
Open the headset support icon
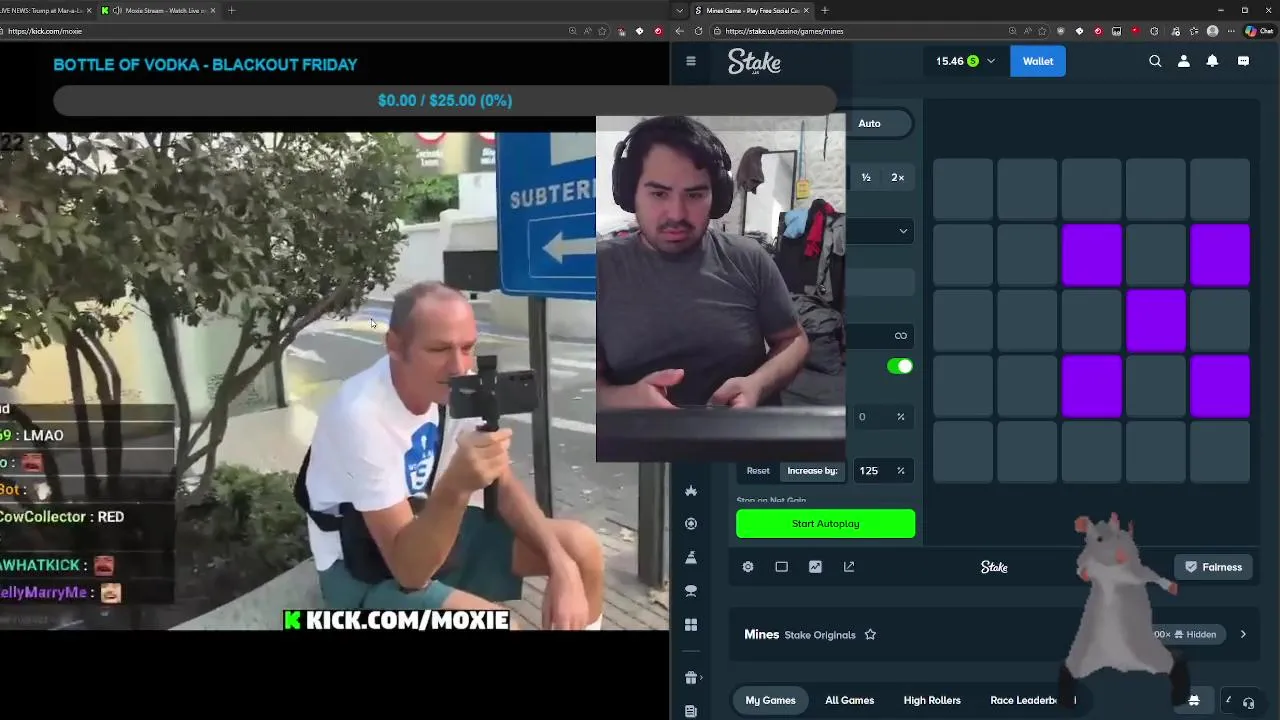click(1248, 702)
